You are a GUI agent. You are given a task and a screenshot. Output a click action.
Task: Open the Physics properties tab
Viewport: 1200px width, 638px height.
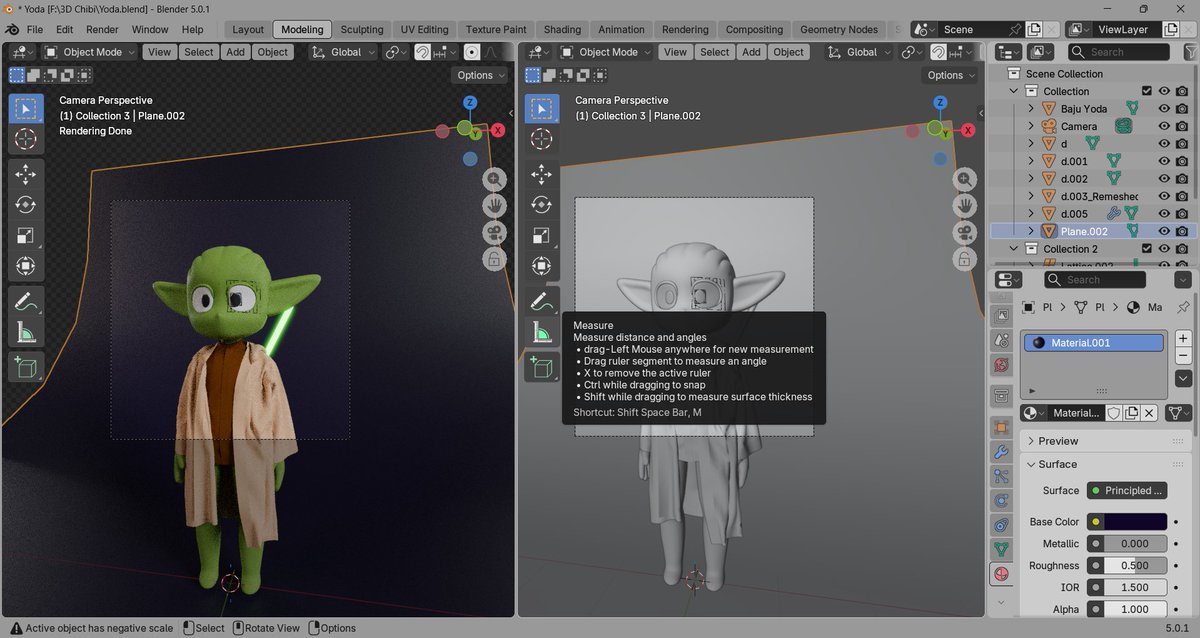(1001, 500)
